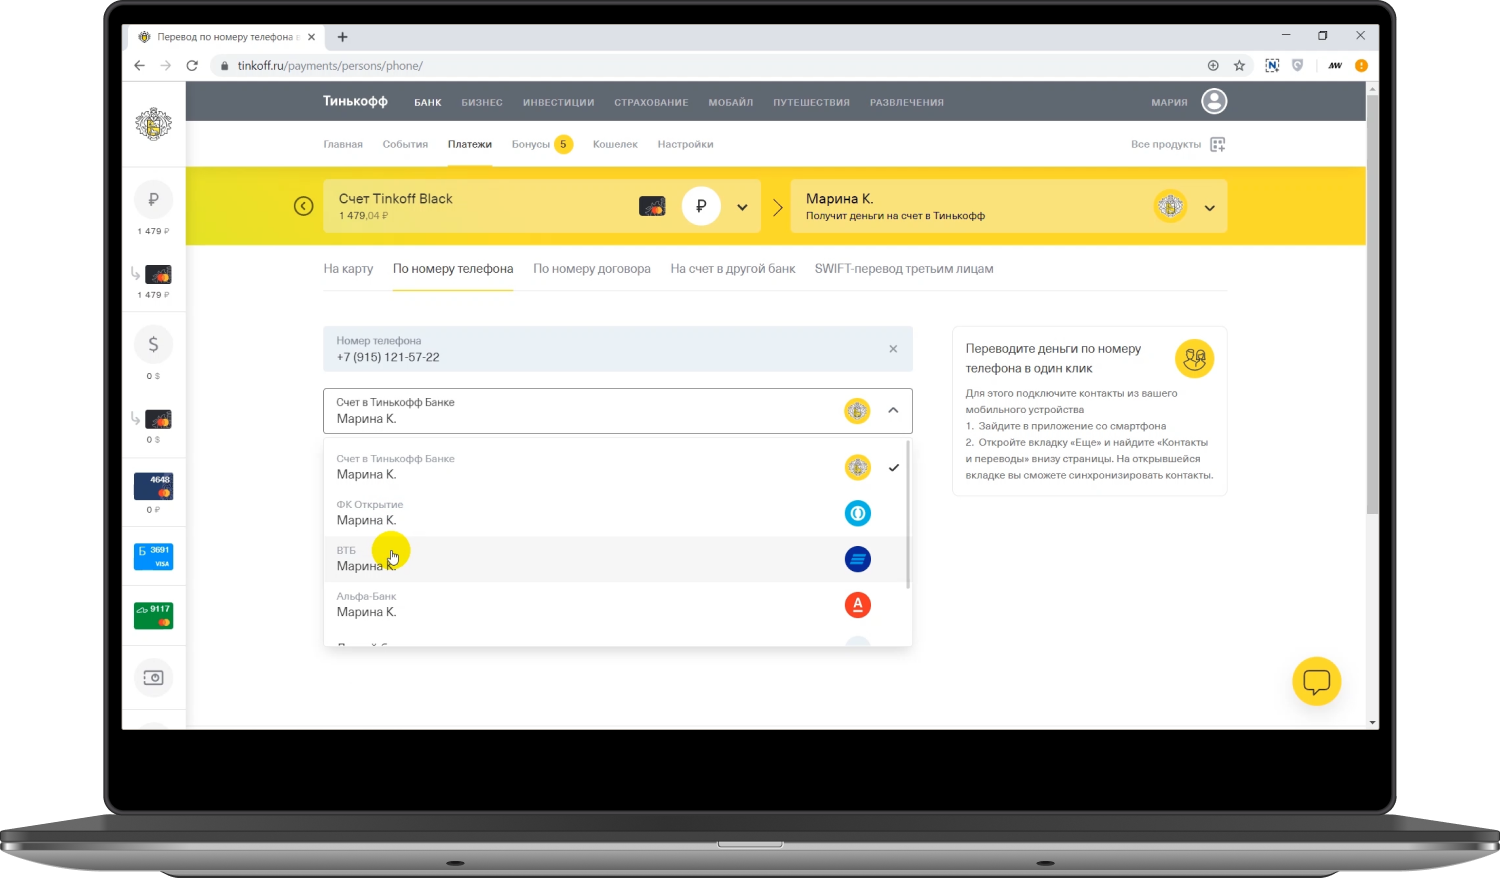
Task: Open События in the sub-navigation
Action: click(405, 144)
